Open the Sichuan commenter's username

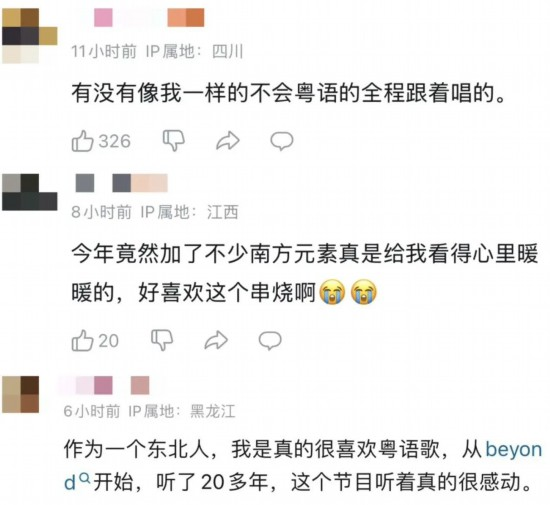149,18
